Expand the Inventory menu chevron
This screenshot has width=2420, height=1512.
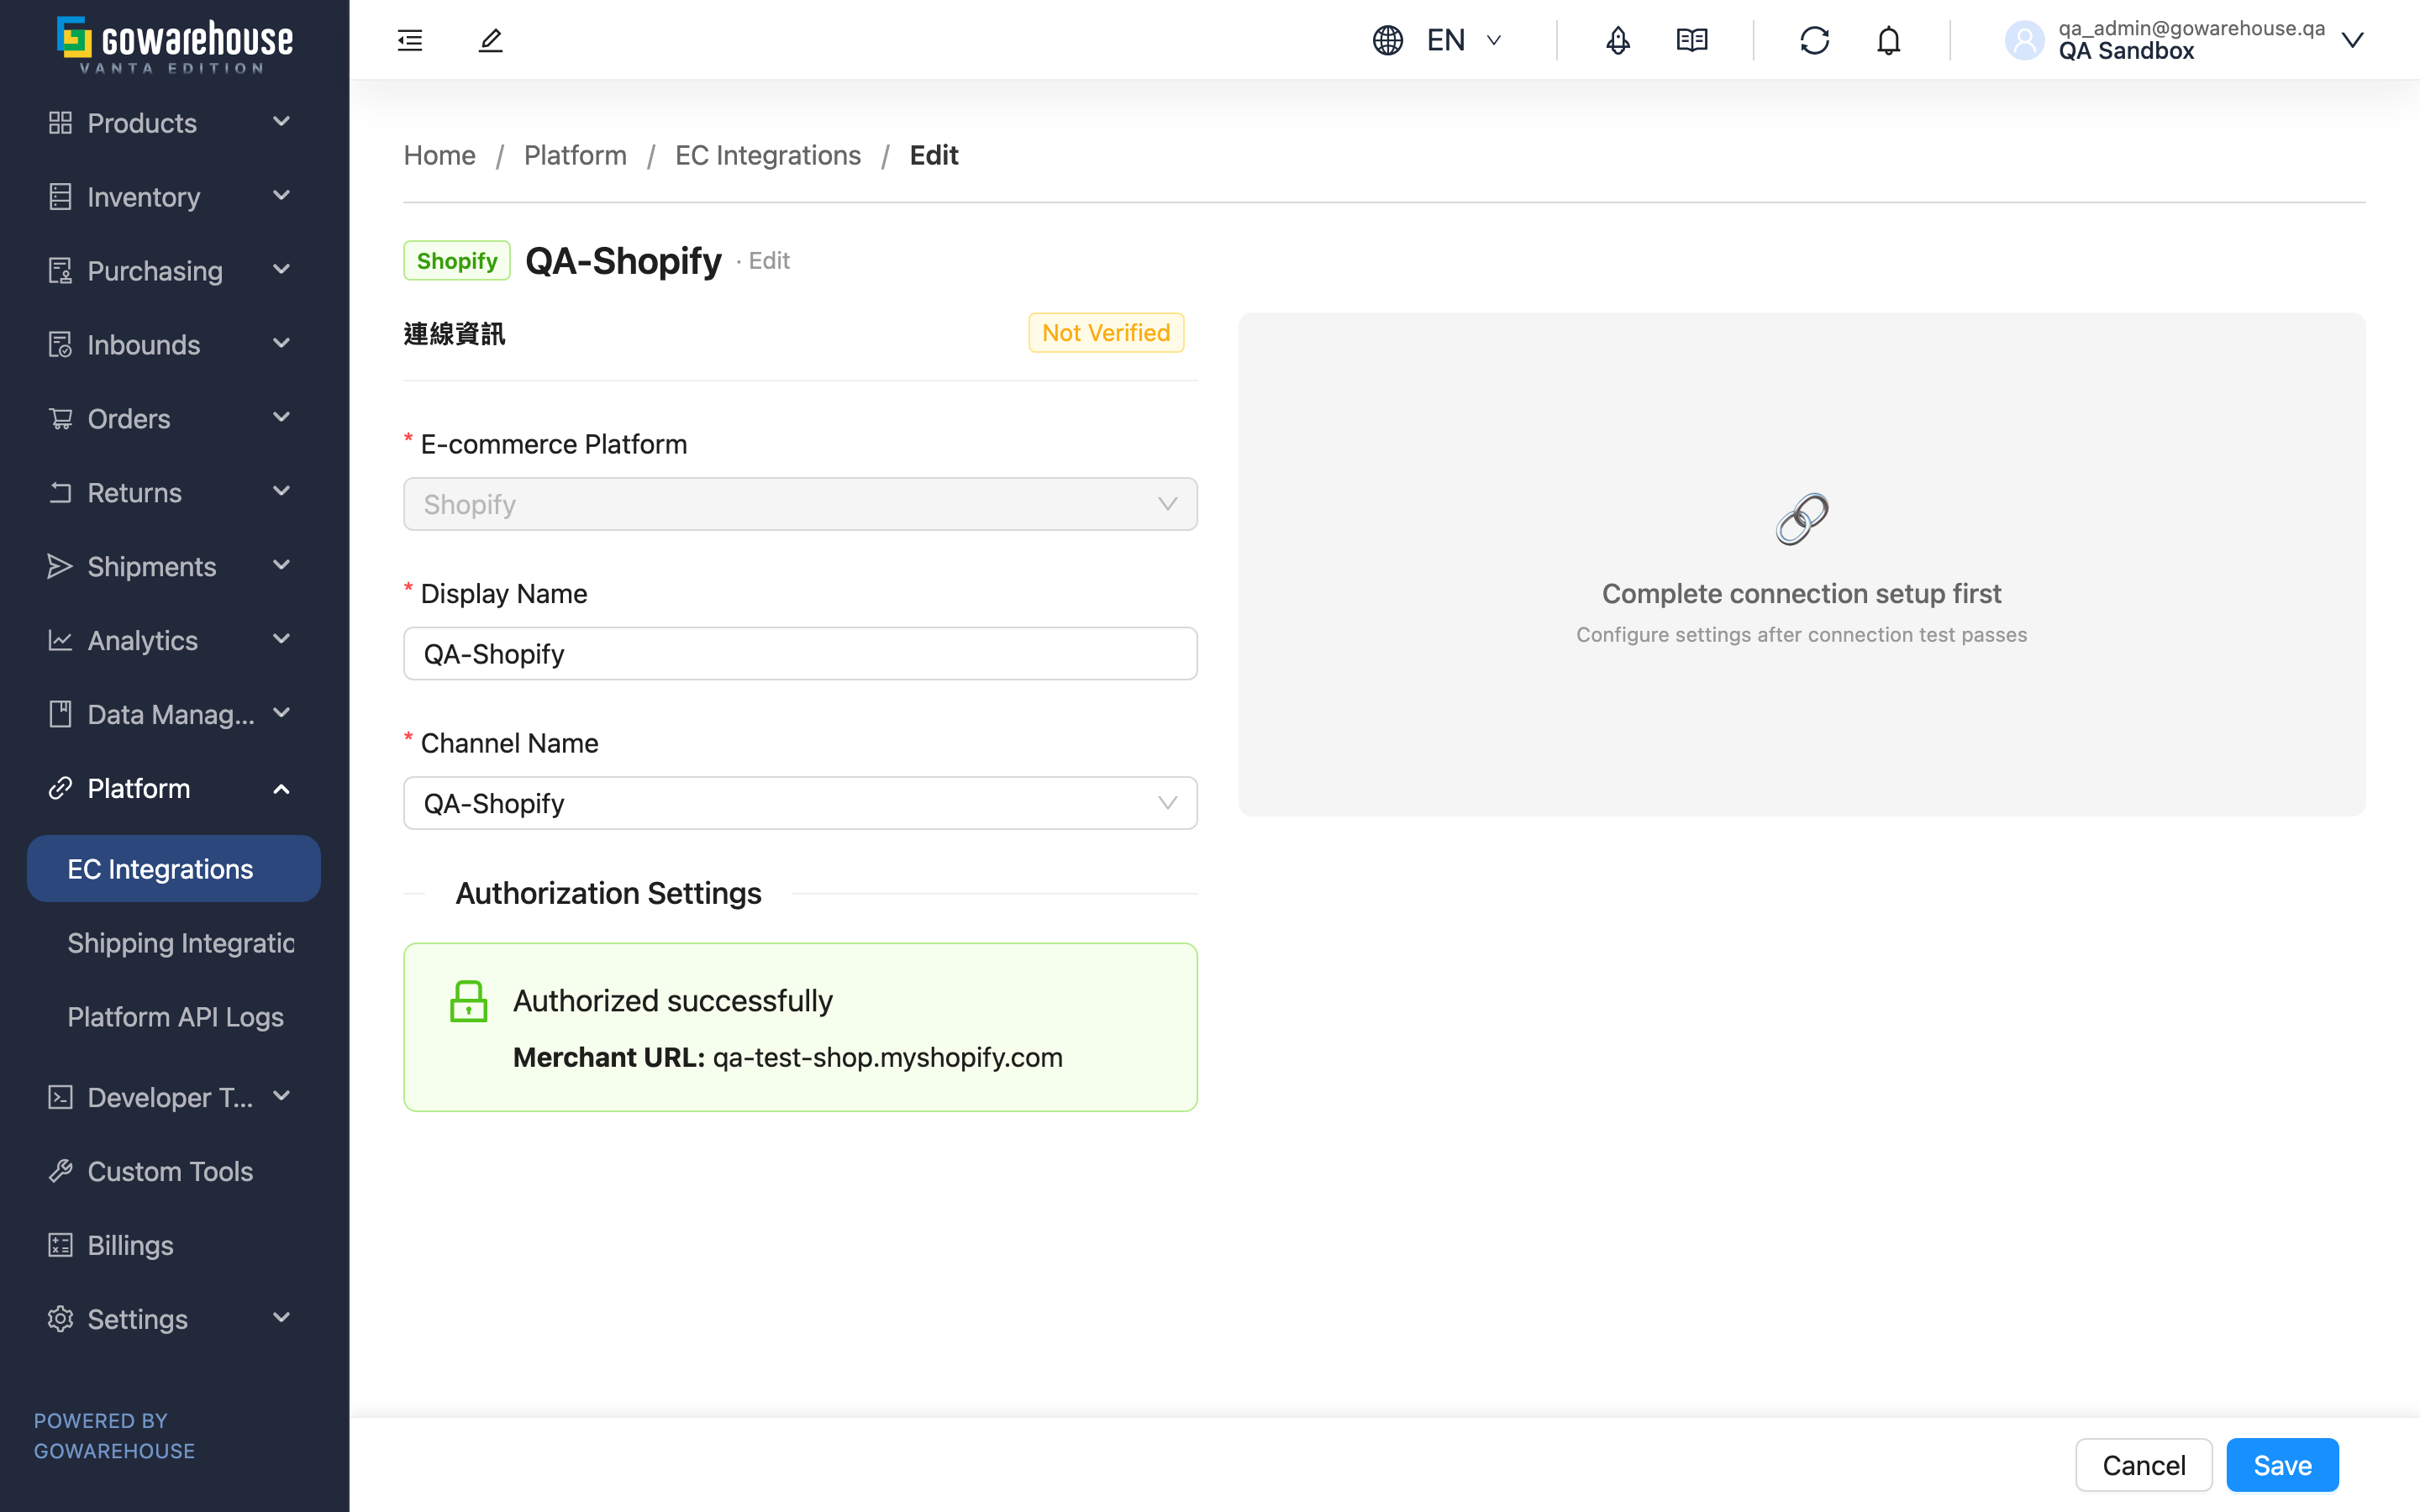[x=282, y=196]
